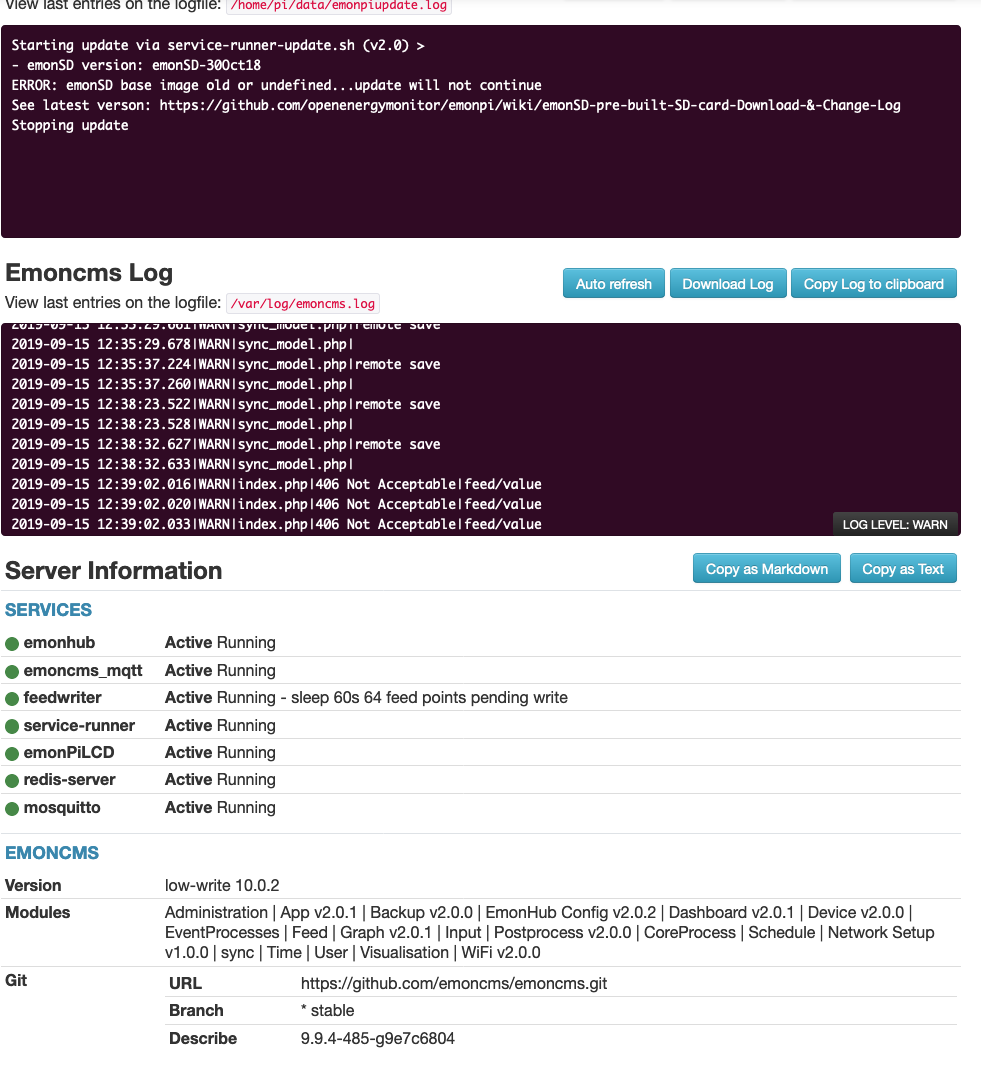The height and width of the screenshot is (1079, 981).
Task: Click the version value low-write 10.0.2
Action: click(222, 885)
